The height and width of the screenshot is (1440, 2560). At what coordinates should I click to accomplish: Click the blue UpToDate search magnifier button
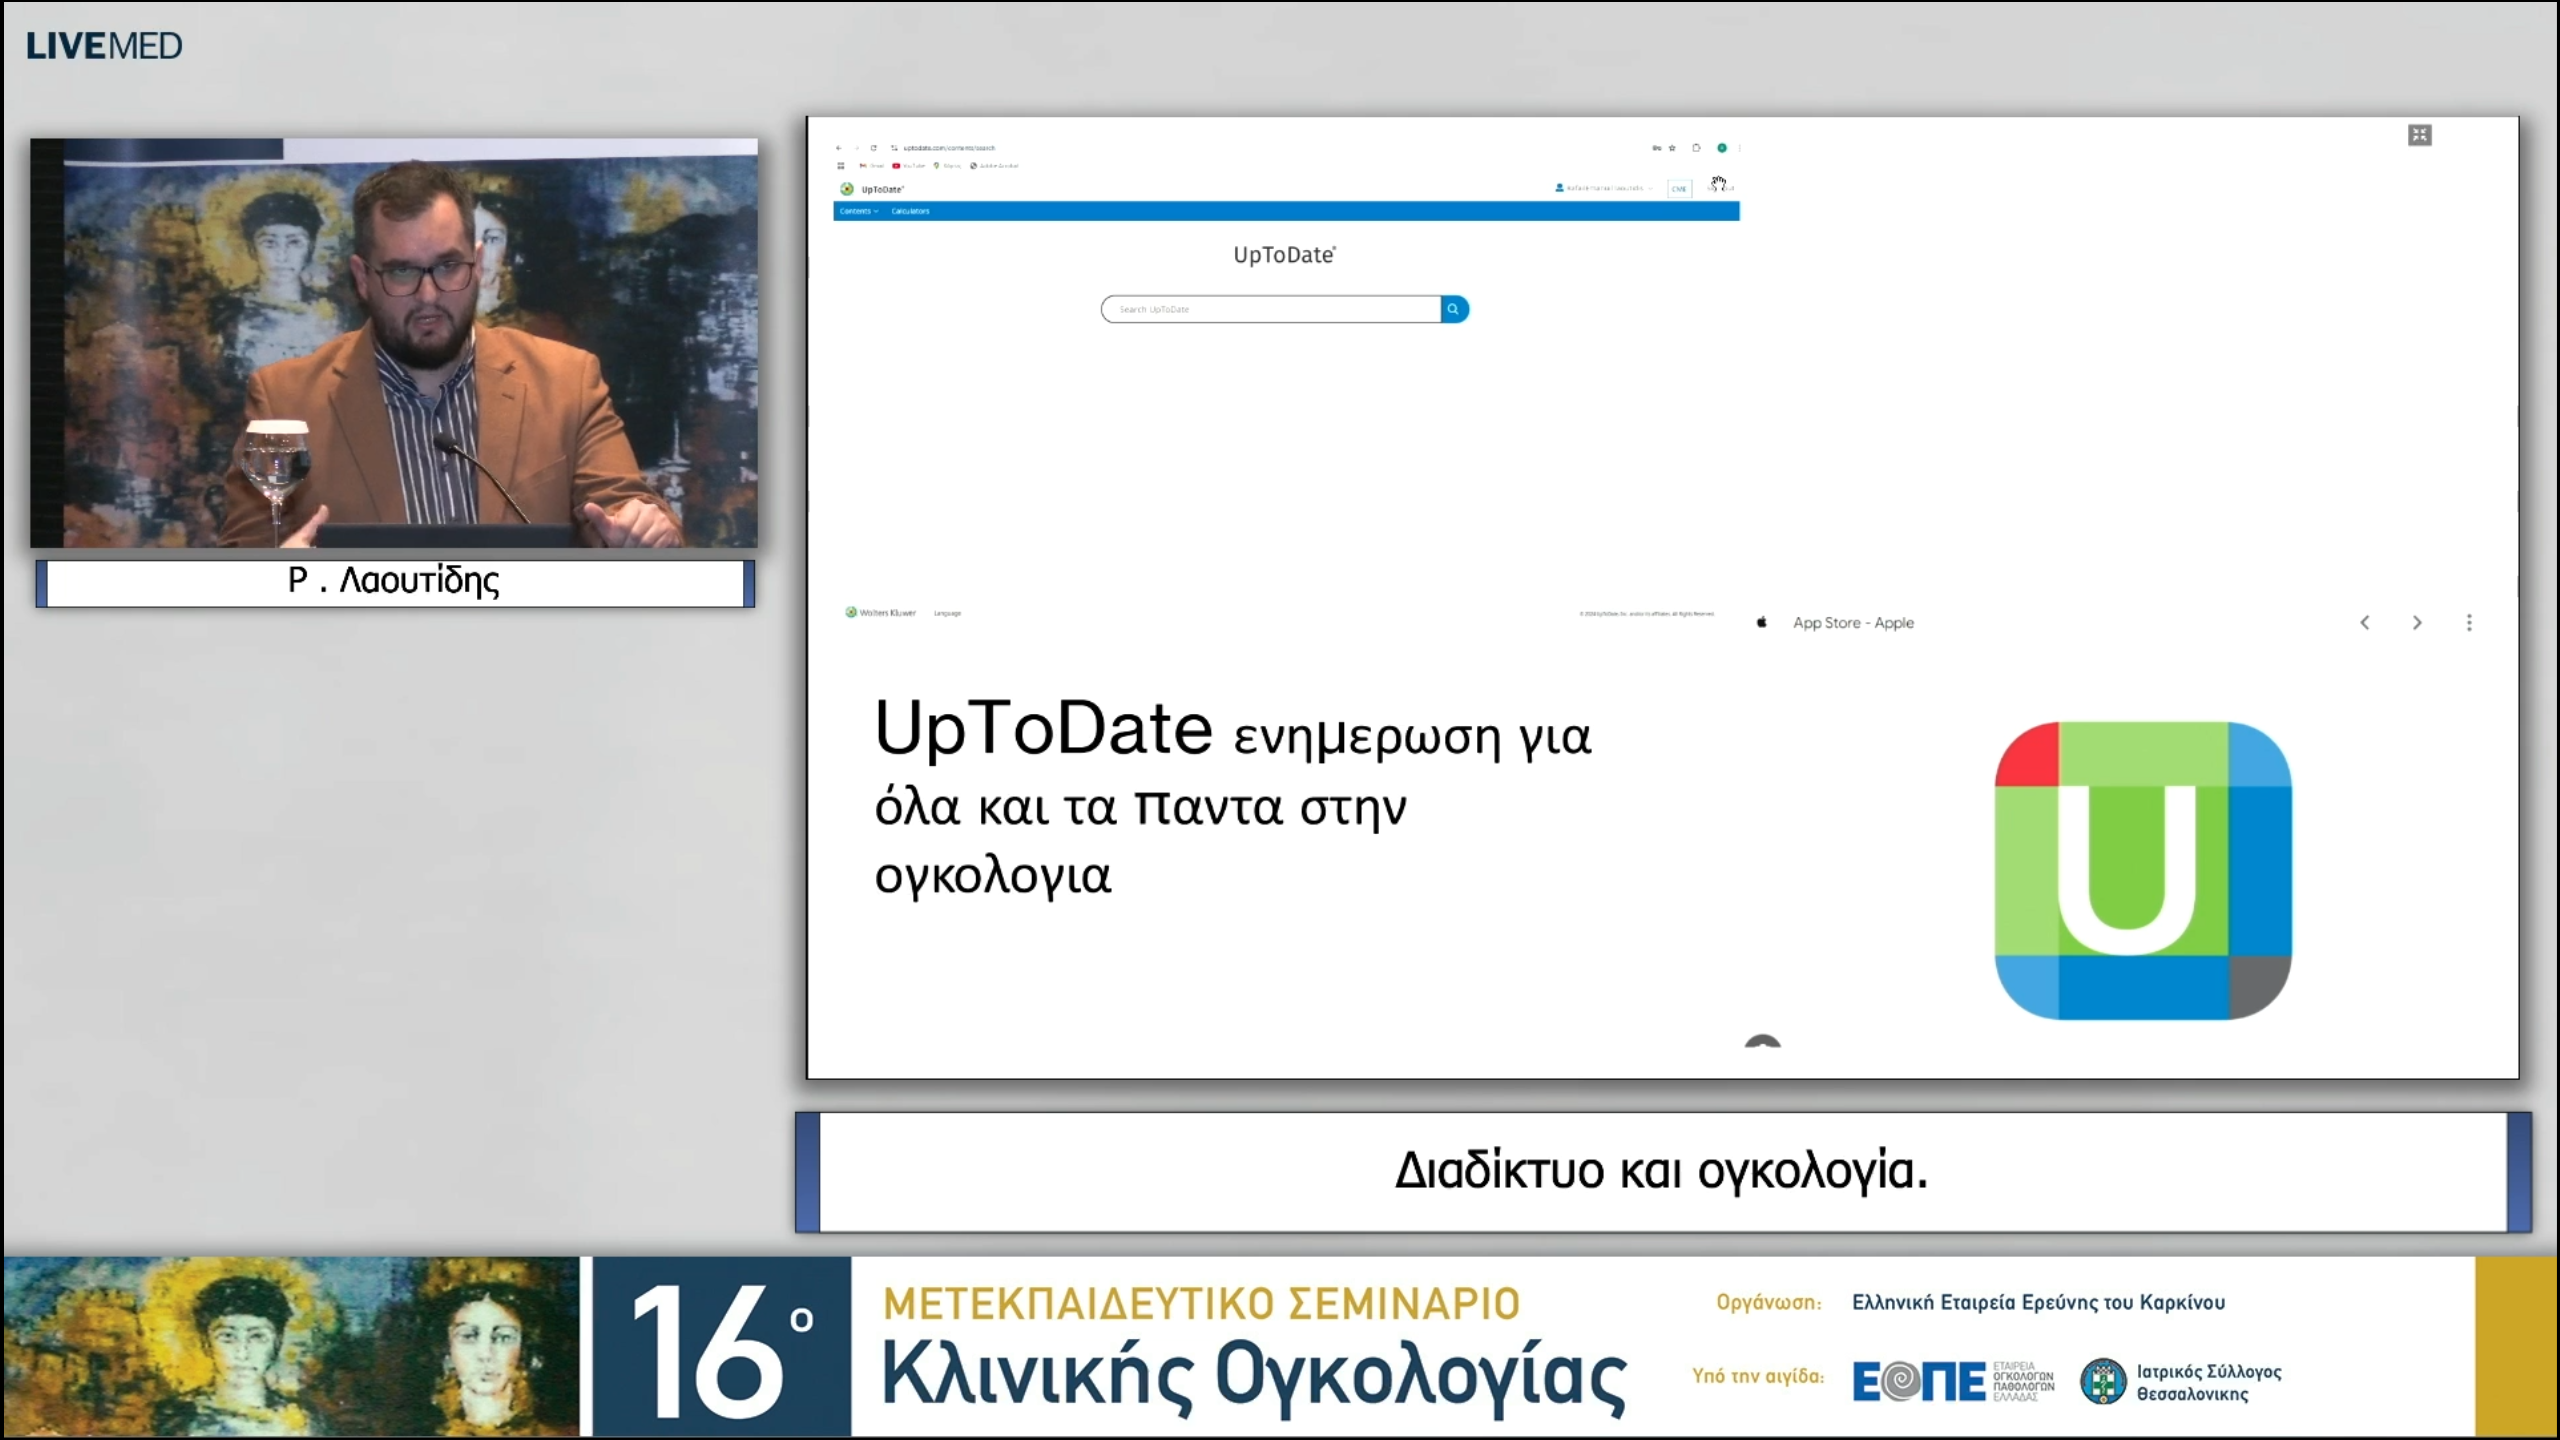coord(1453,309)
